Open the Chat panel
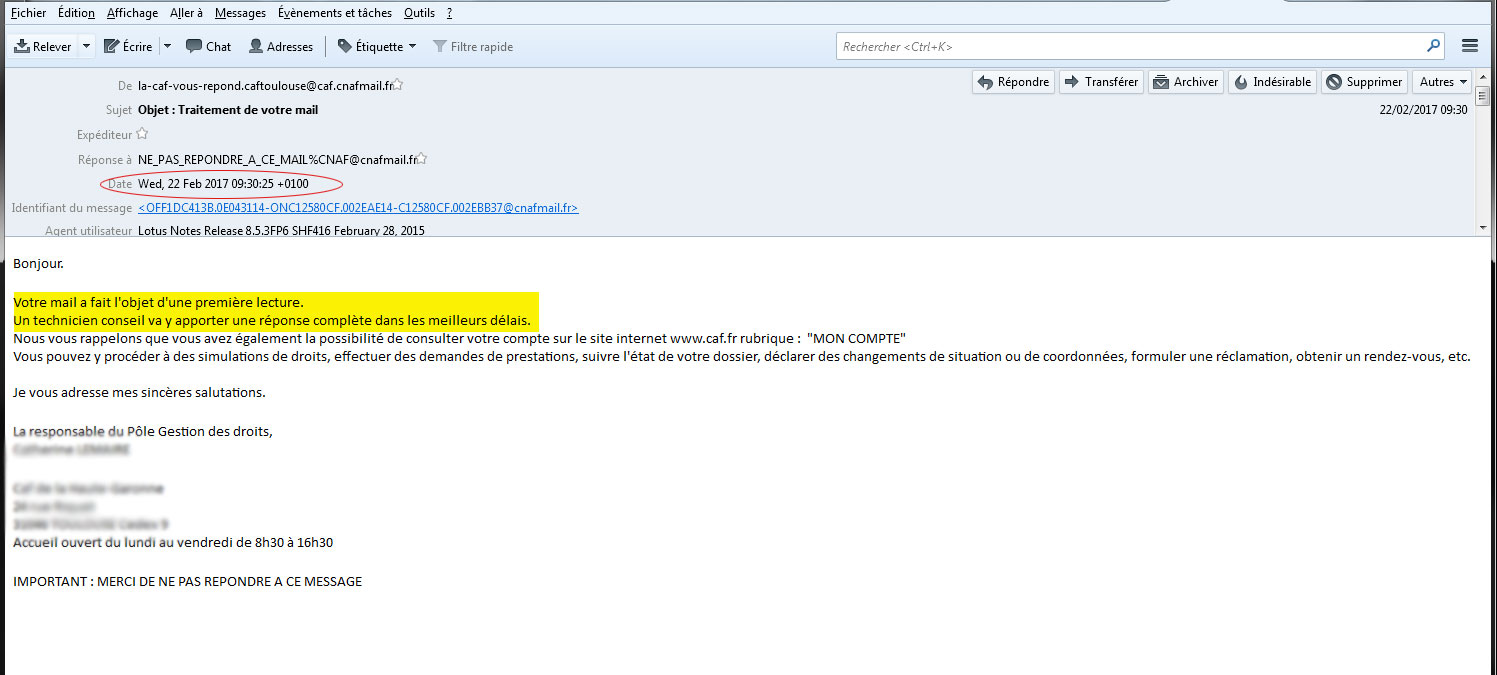This screenshot has height=675, width=1497. 208,47
